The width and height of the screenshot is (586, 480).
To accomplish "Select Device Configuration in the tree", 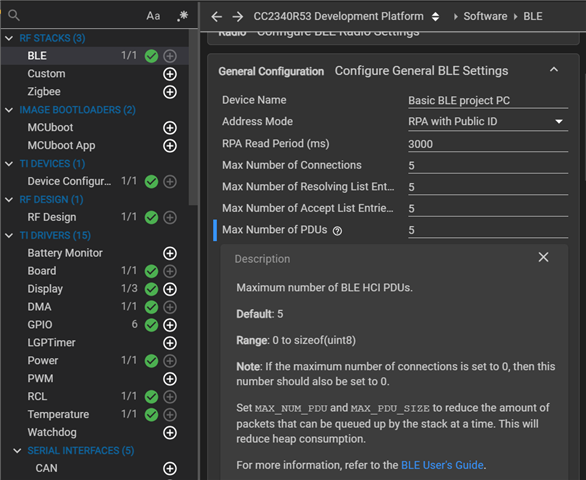I will click(x=69, y=181).
